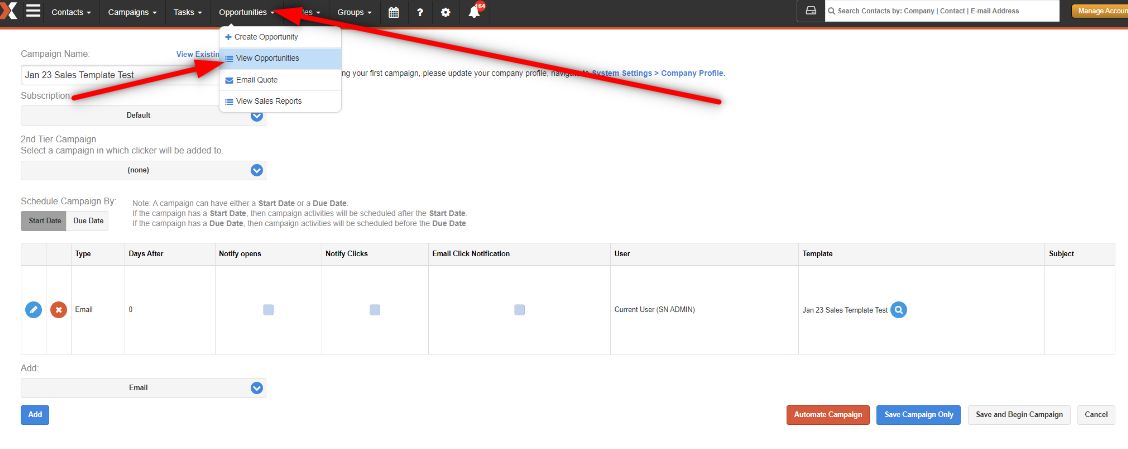
Task: Open the 2nd Tier Campaign (none) dropdown
Action: pyautogui.click(x=143, y=170)
